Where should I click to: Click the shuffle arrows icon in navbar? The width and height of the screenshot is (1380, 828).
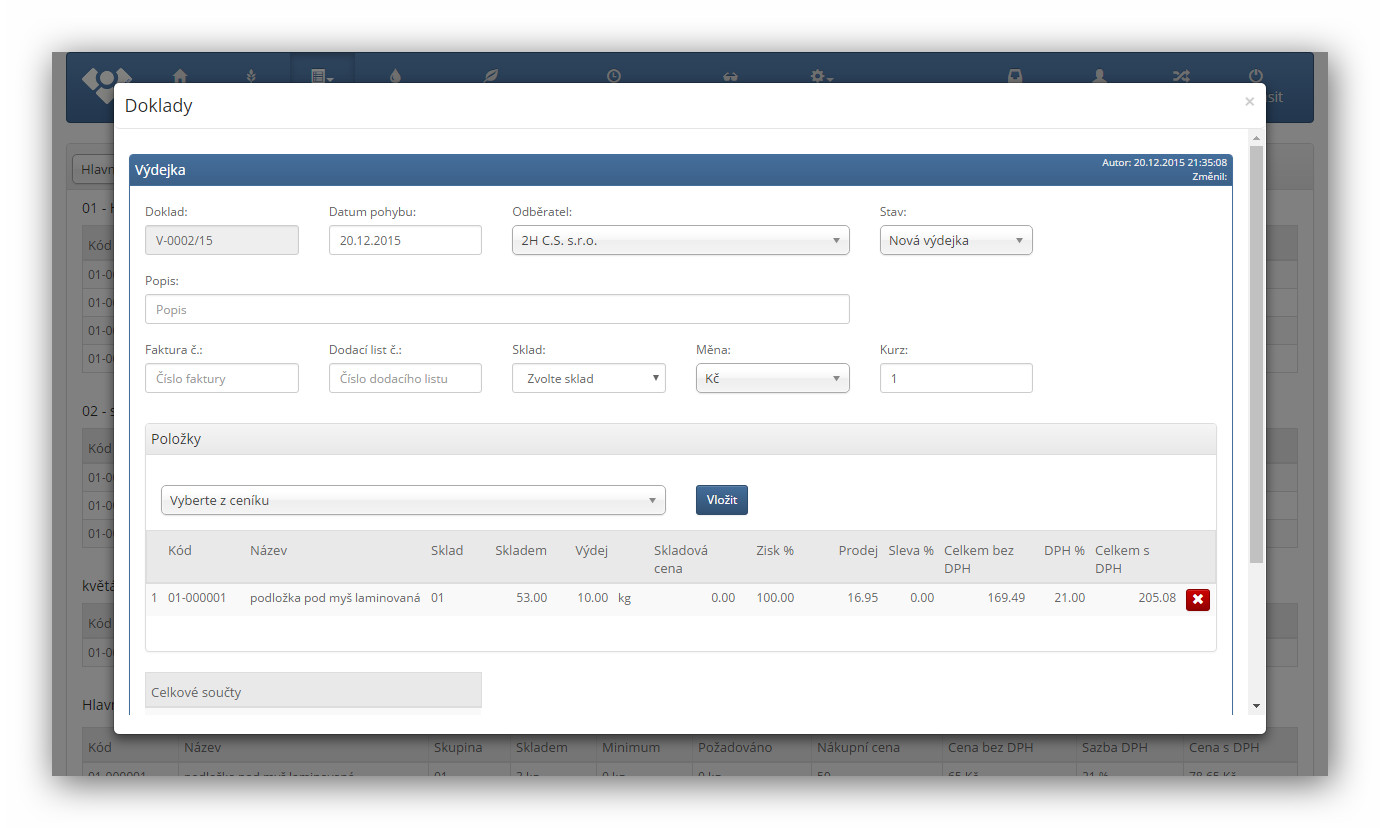[1181, 76]
